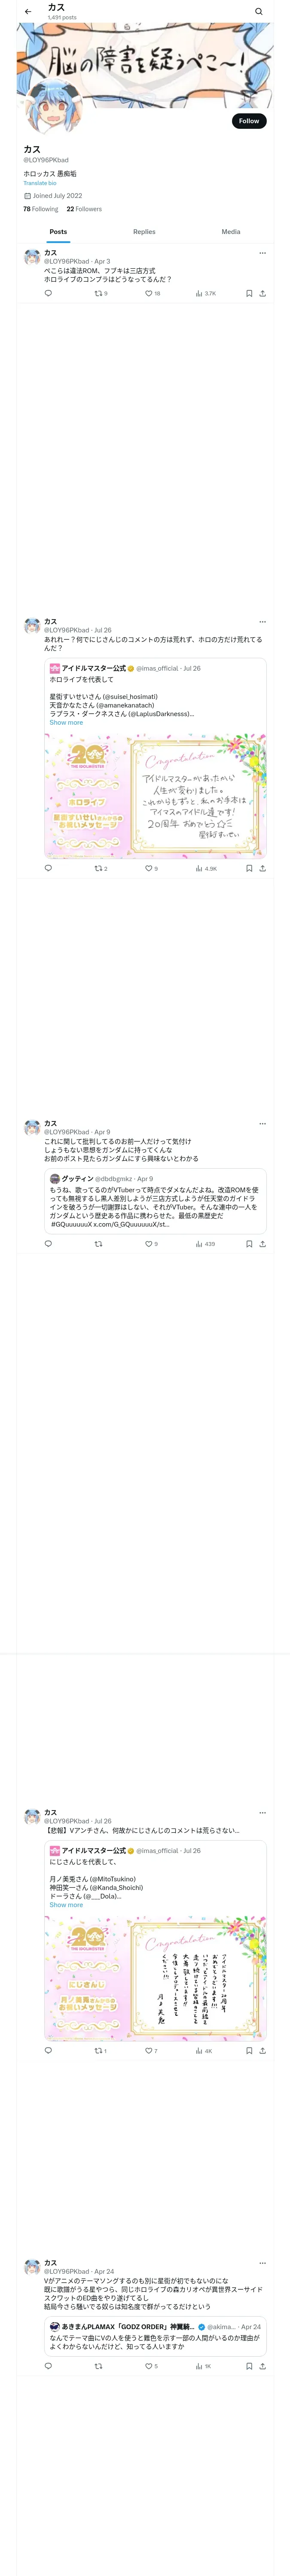Open the more menu on Apr 3 post
290x2576 pixels.
[262, 253]
